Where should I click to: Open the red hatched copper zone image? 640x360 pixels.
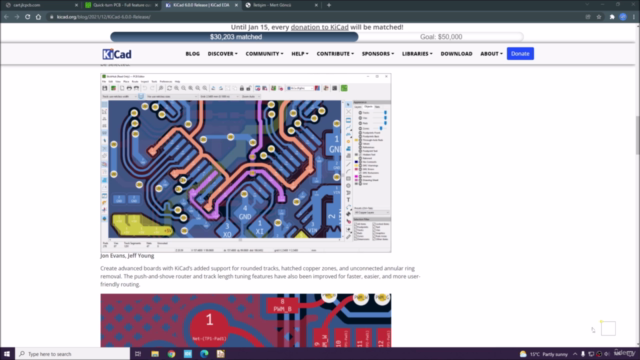(x=246, y=320)
